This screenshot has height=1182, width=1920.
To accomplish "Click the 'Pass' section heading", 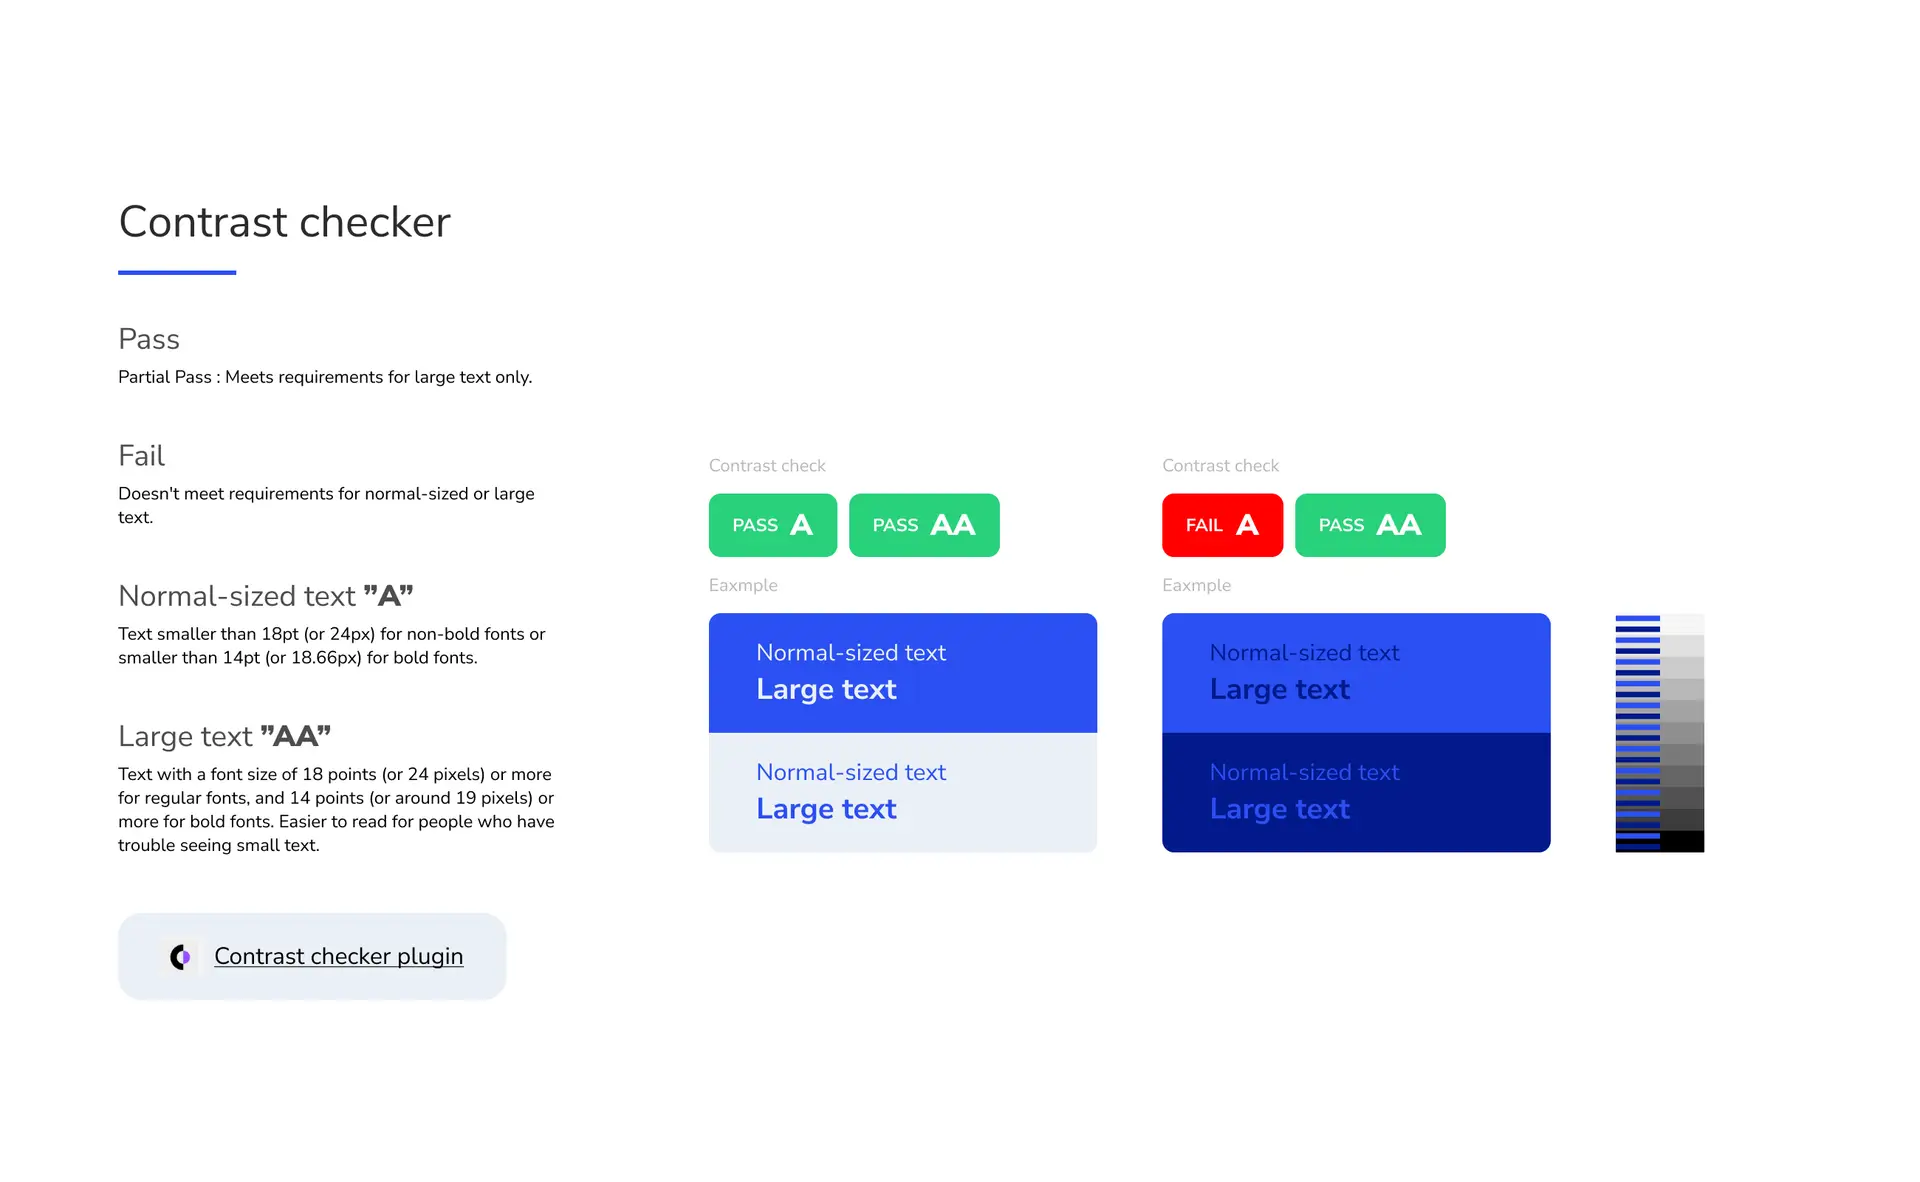I will (x=149, y=339).
